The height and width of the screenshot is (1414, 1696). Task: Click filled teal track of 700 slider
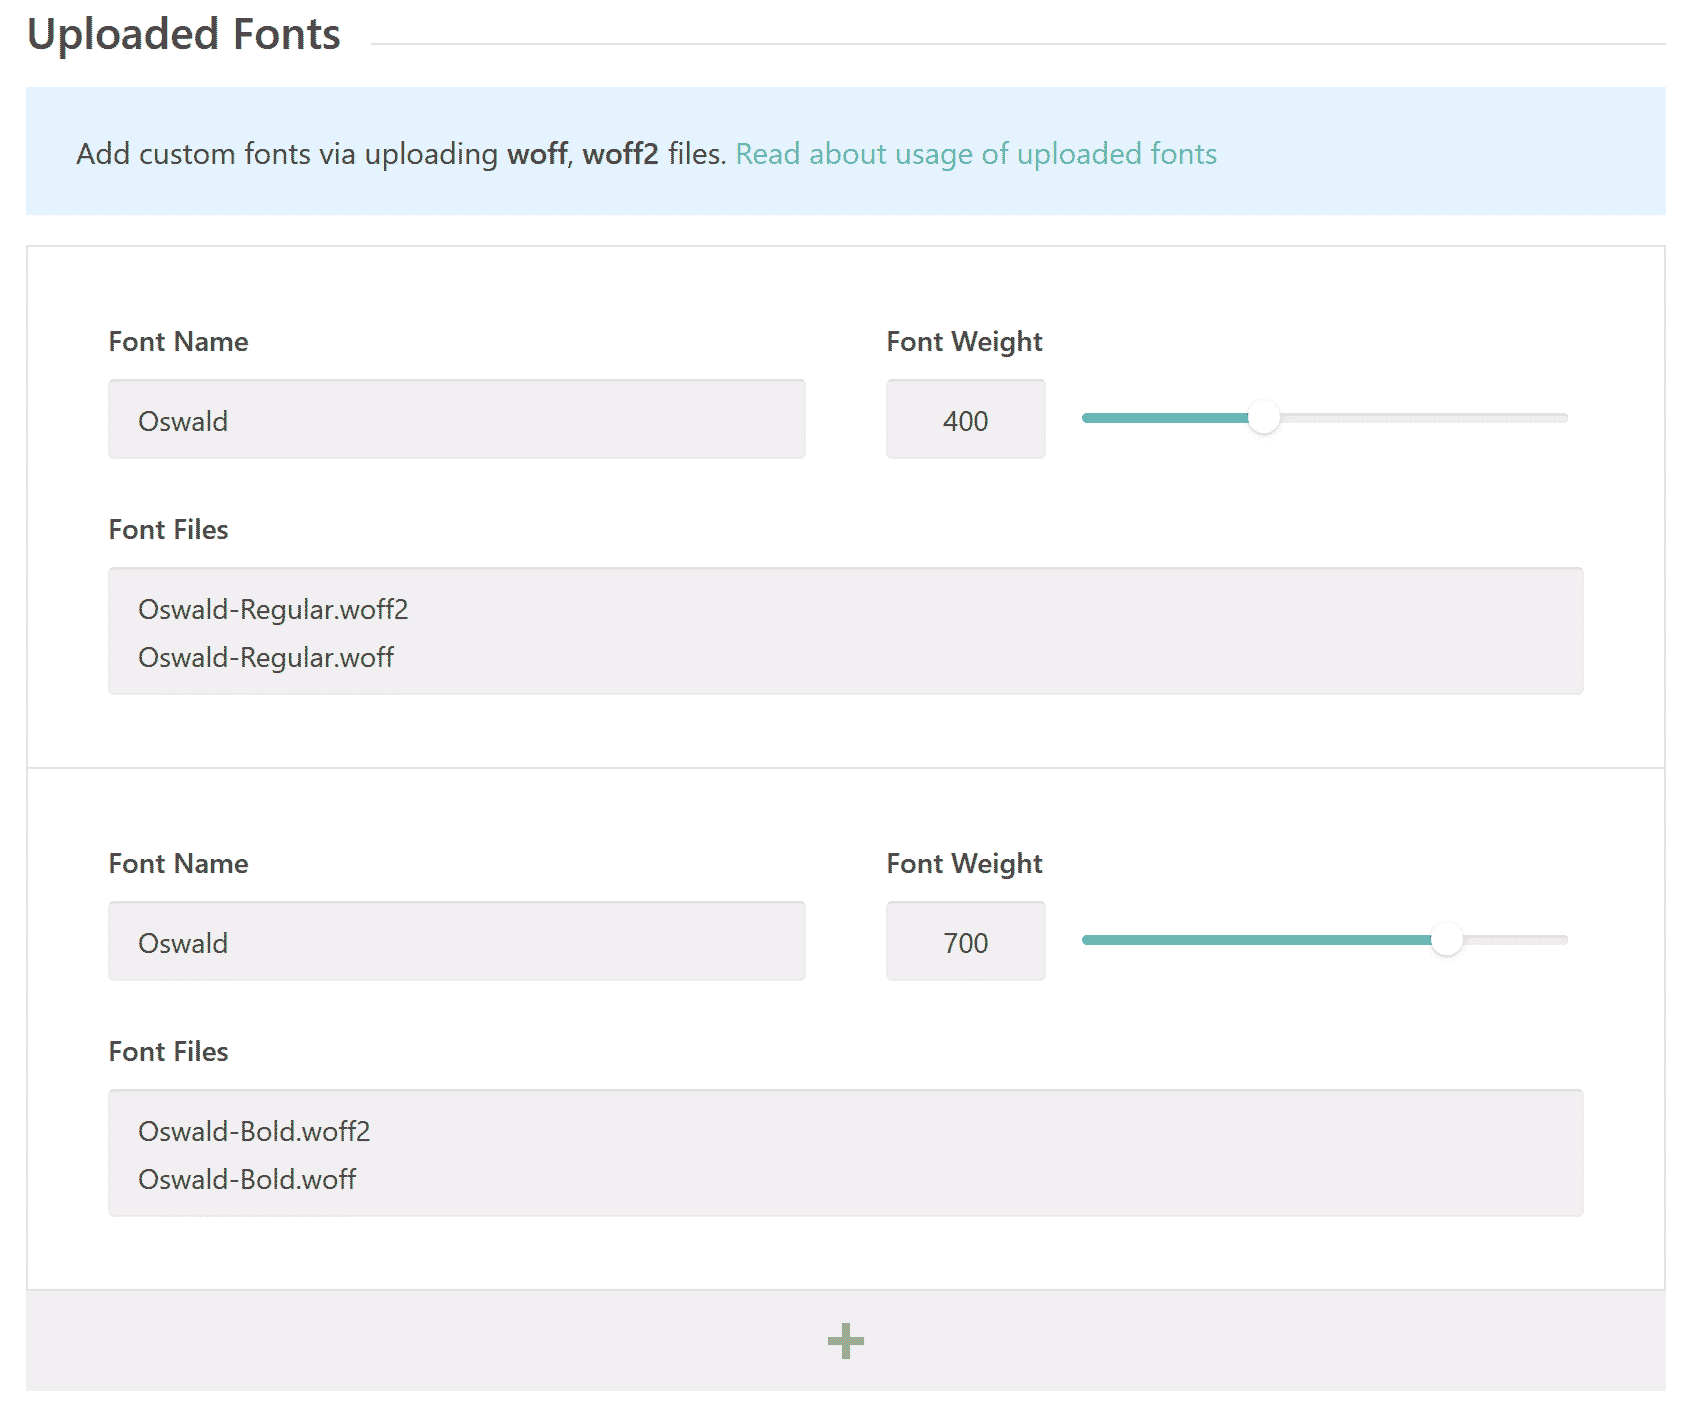tap(1256, 940)
